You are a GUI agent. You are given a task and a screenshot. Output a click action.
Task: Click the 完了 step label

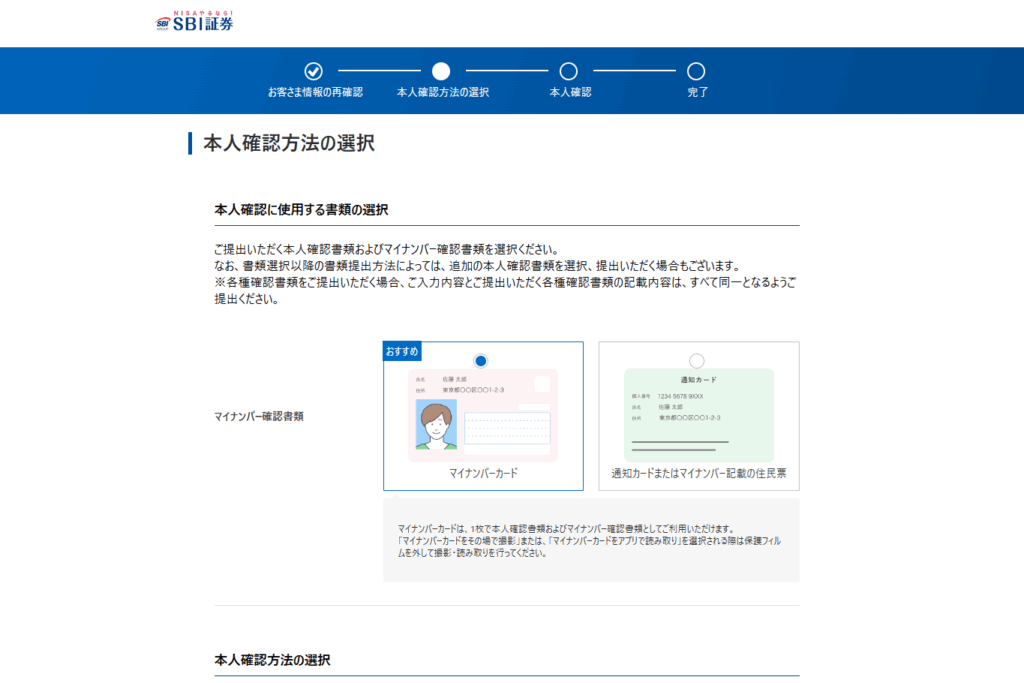pyautogui.click(x=697, y=92)
